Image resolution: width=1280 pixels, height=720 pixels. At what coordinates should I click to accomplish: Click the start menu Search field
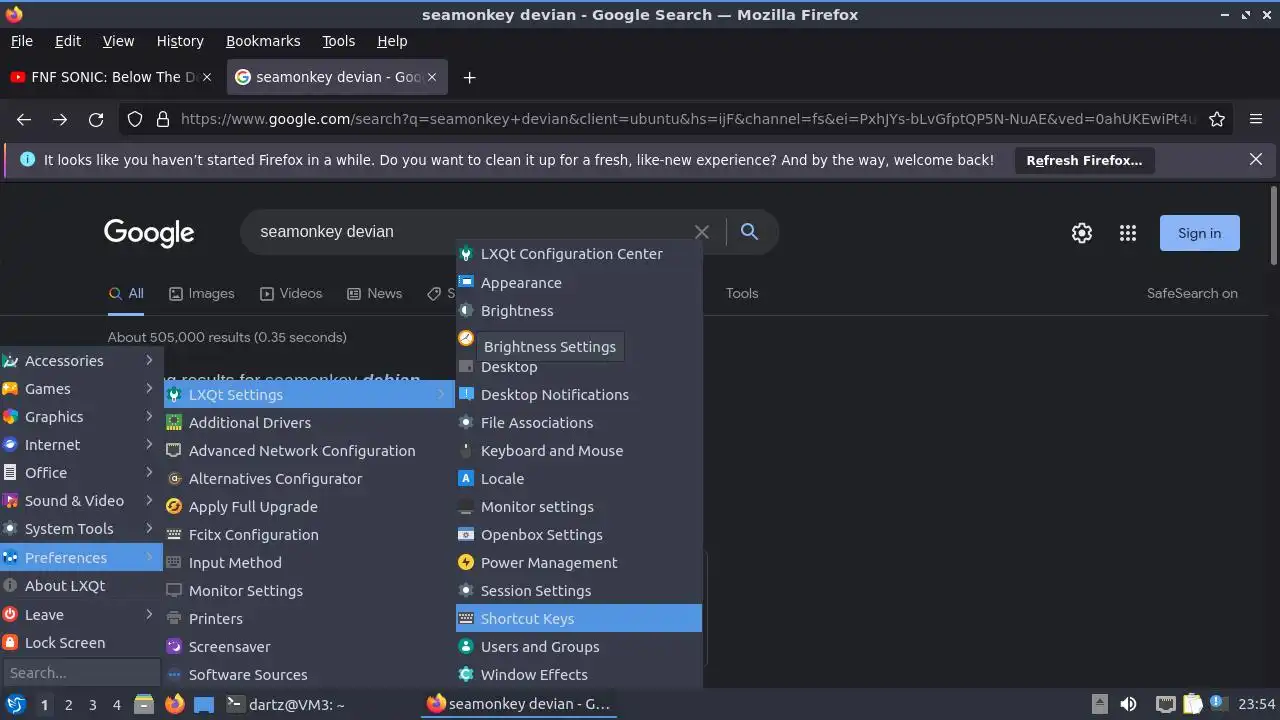click(81, 673)
